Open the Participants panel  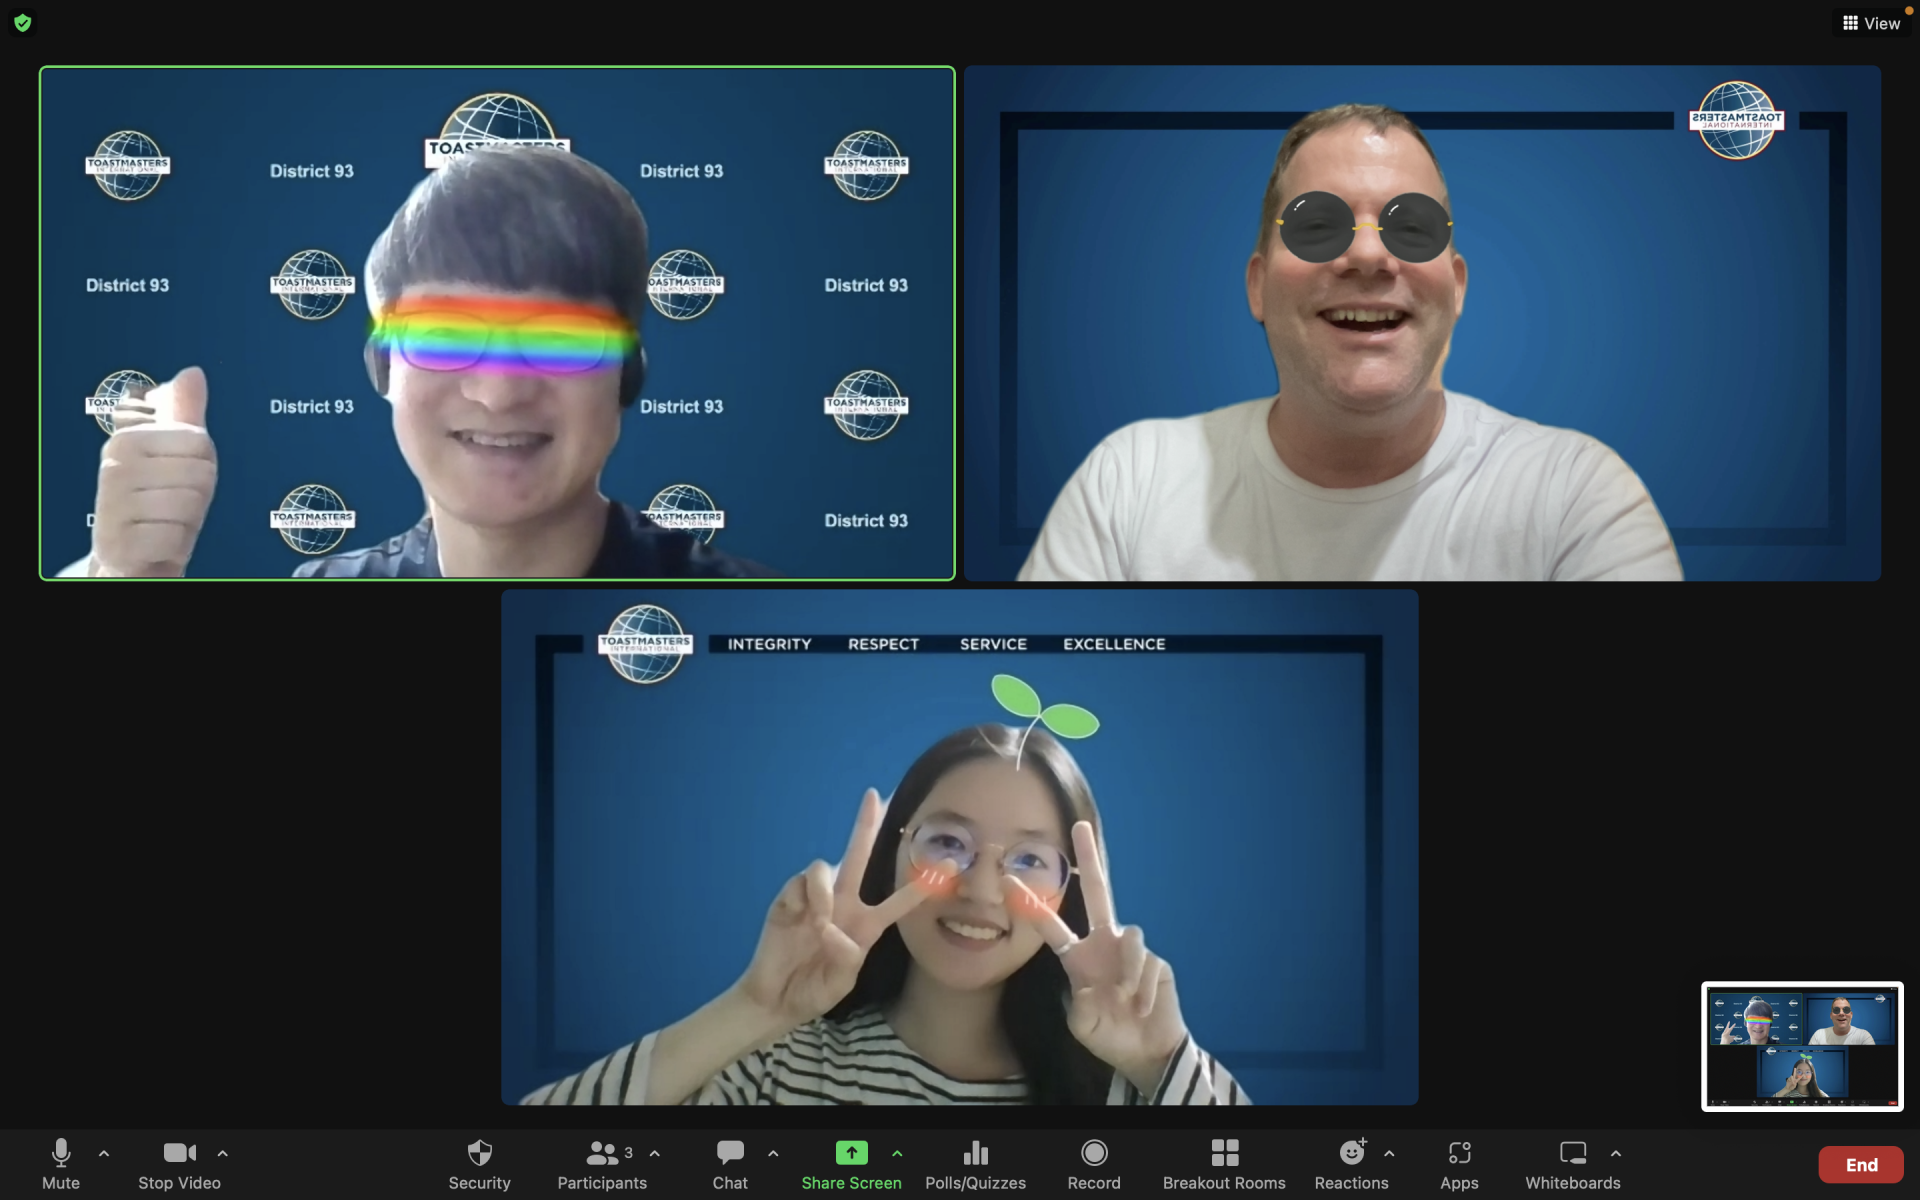(x=602, y=1165)
